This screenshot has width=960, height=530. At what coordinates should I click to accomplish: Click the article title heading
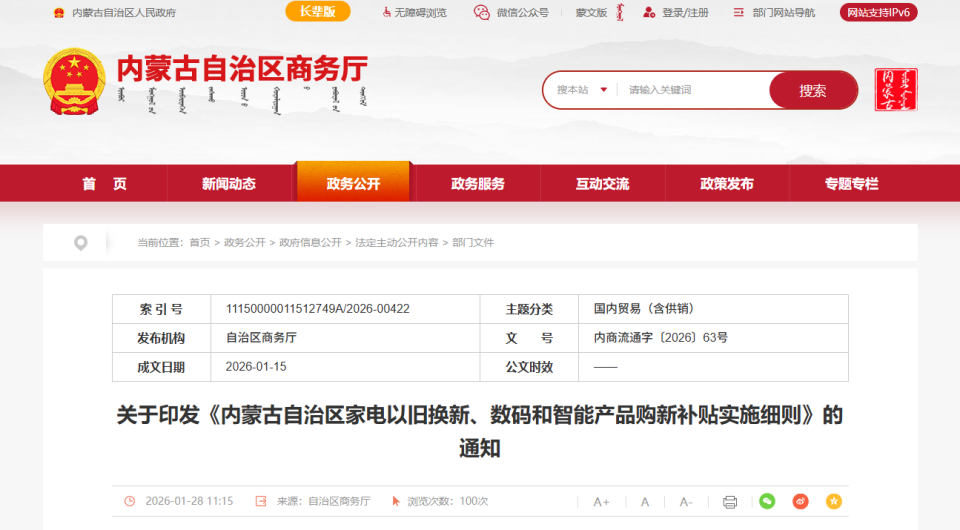[480, 431]
